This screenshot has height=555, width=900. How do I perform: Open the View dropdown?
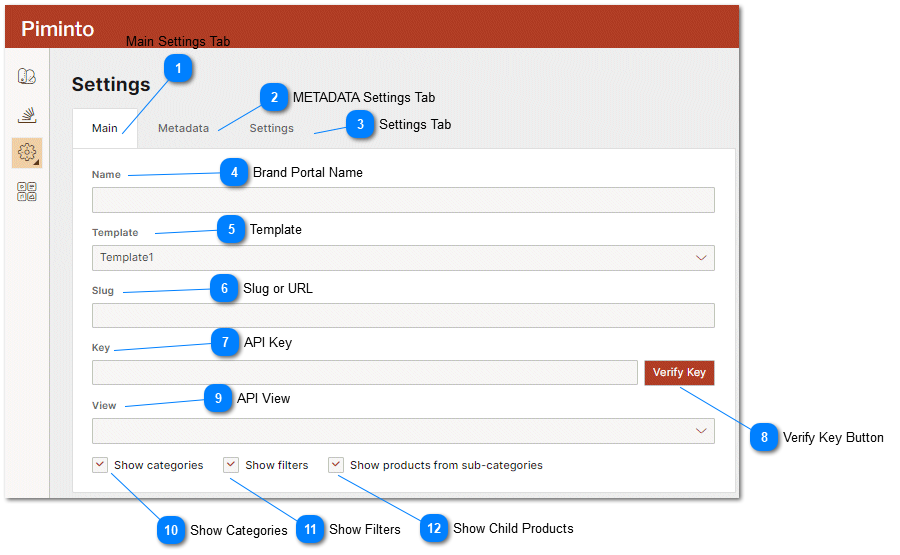(403, 431)
